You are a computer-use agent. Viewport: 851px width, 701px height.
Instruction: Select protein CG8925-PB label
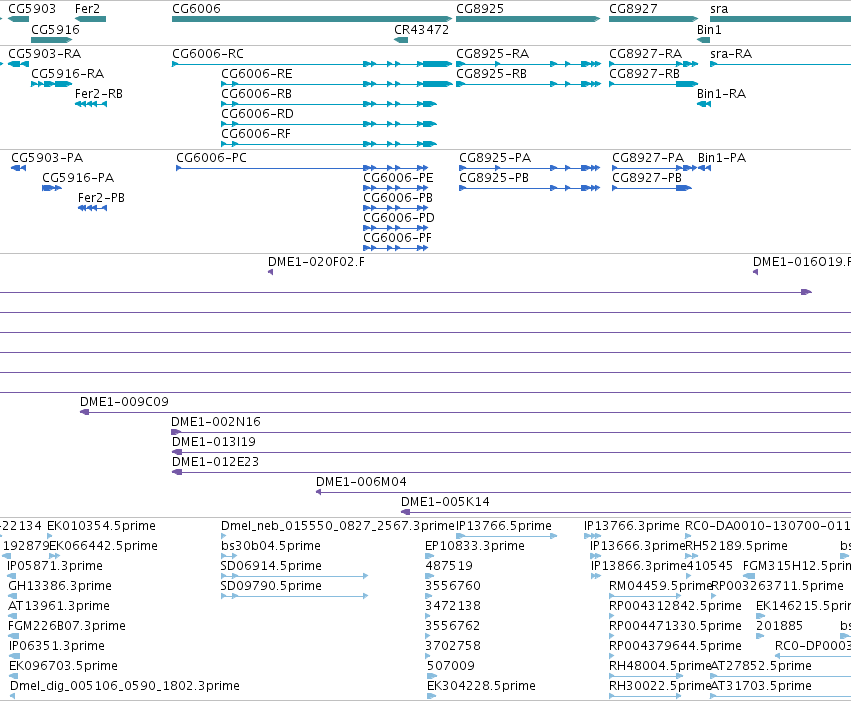point(494,178)
